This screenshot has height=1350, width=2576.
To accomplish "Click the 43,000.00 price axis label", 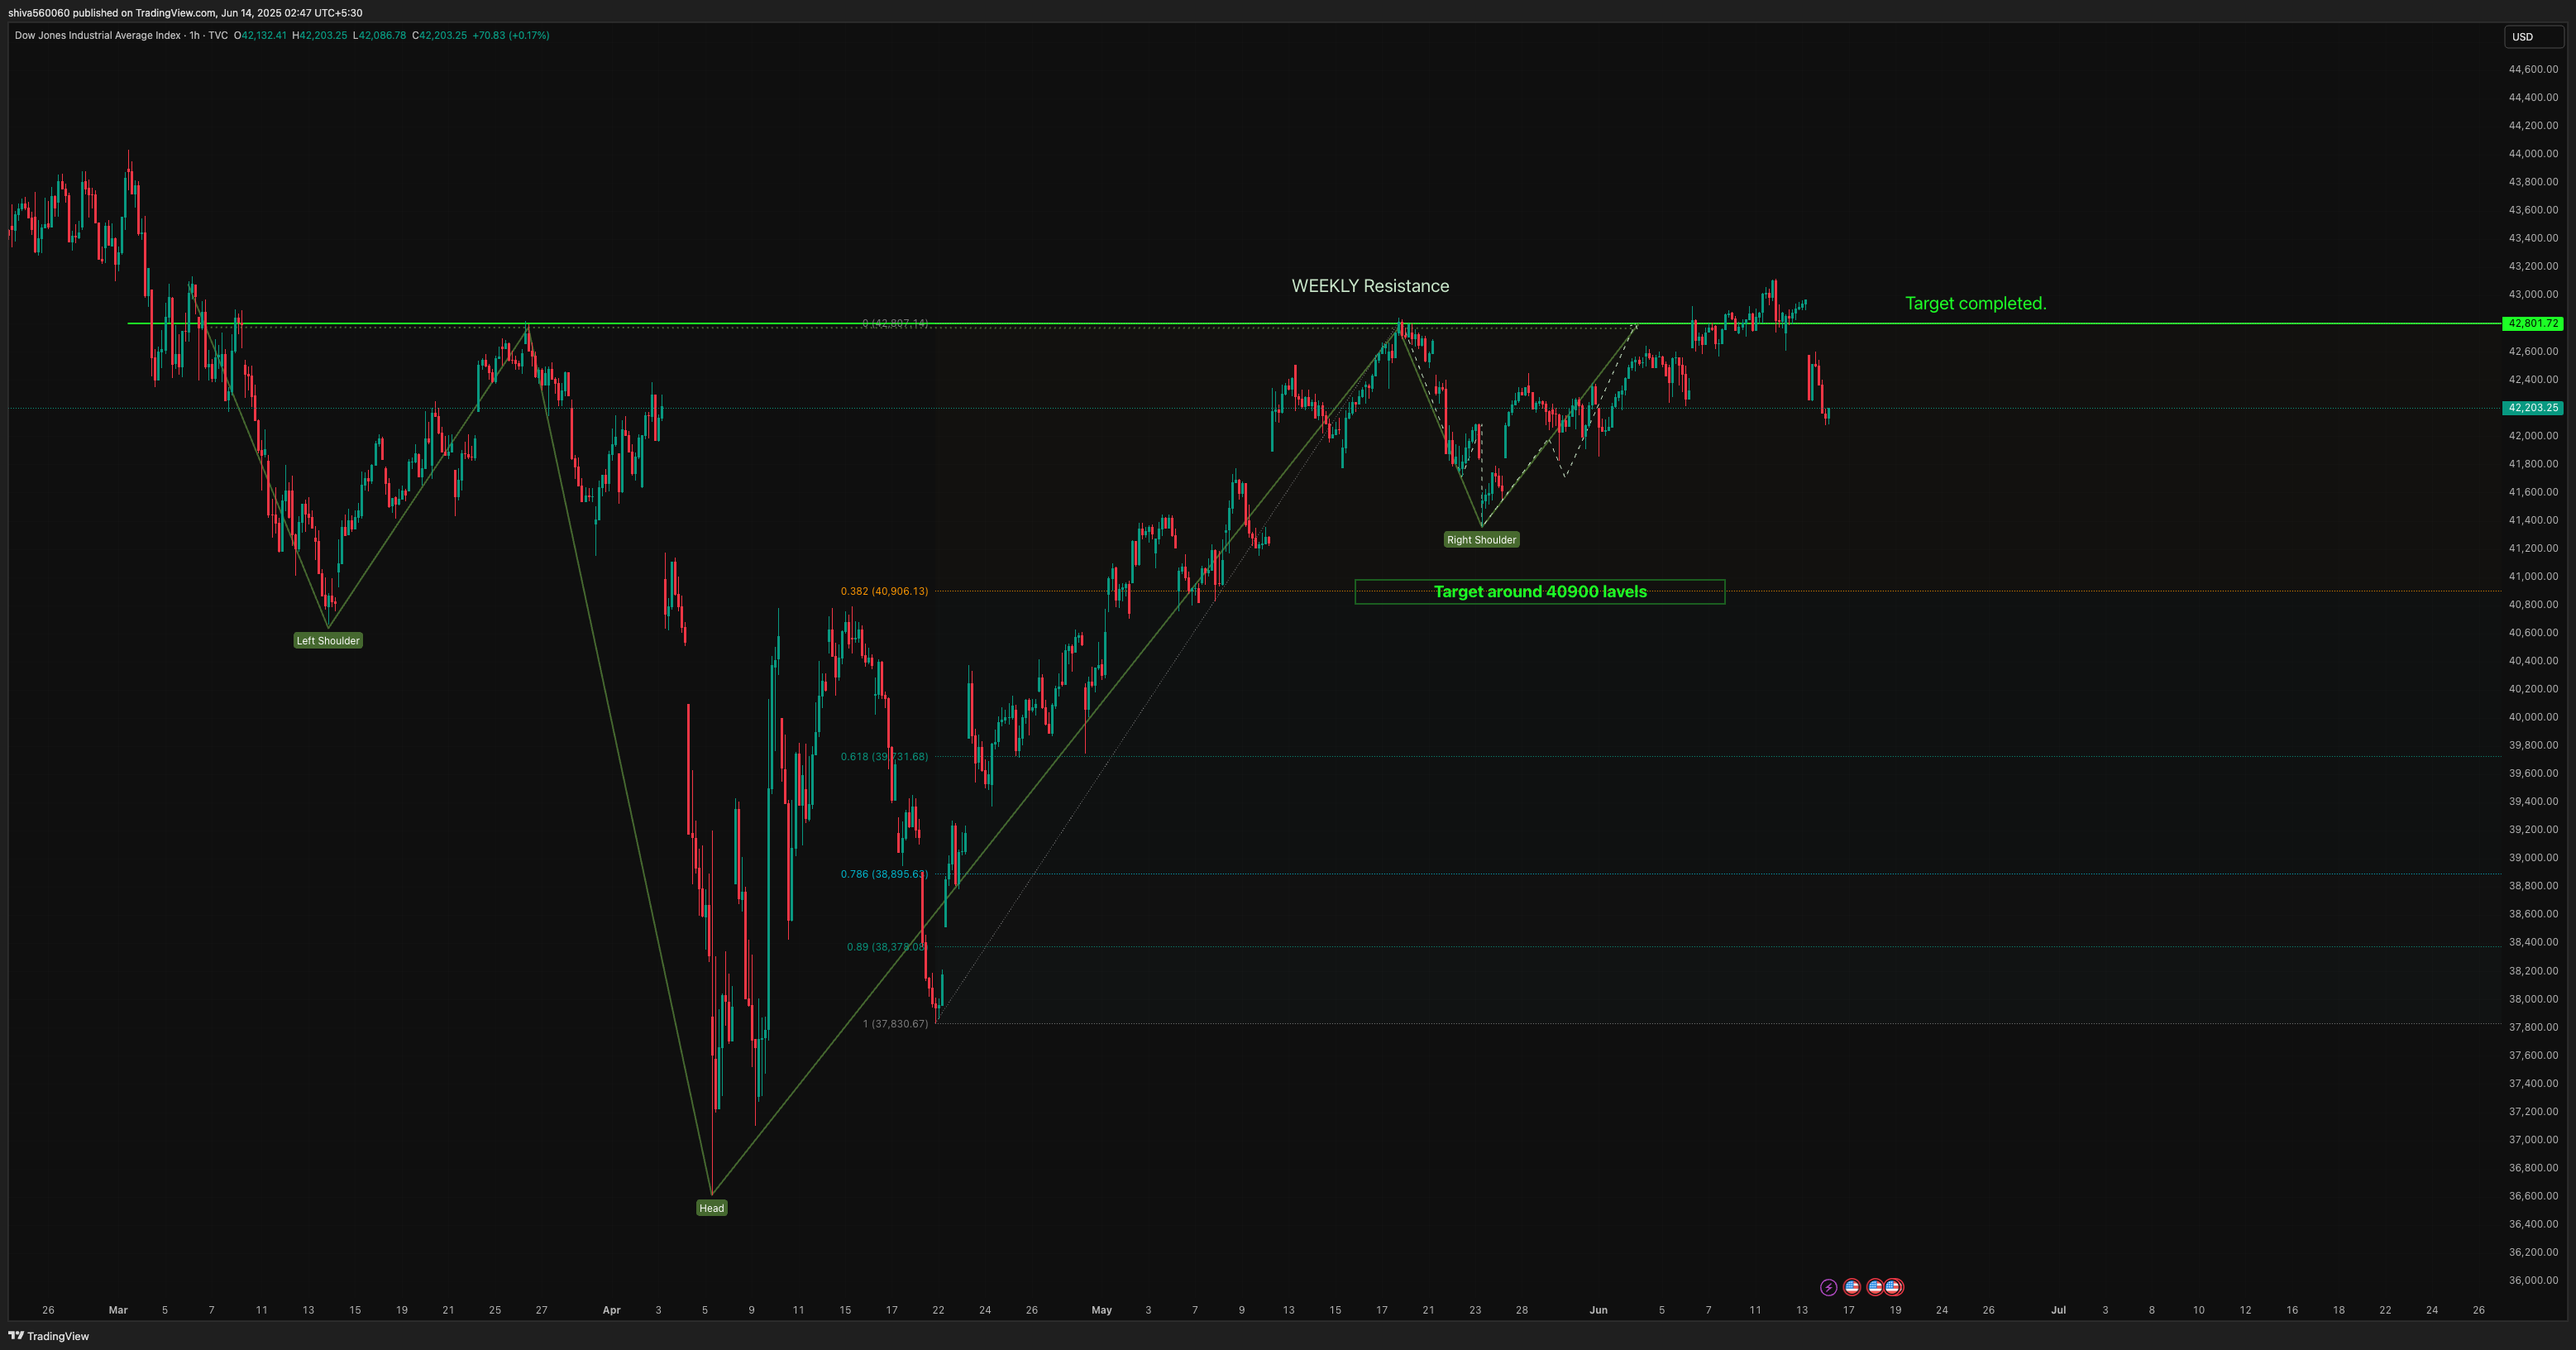I will (2533, 294).
